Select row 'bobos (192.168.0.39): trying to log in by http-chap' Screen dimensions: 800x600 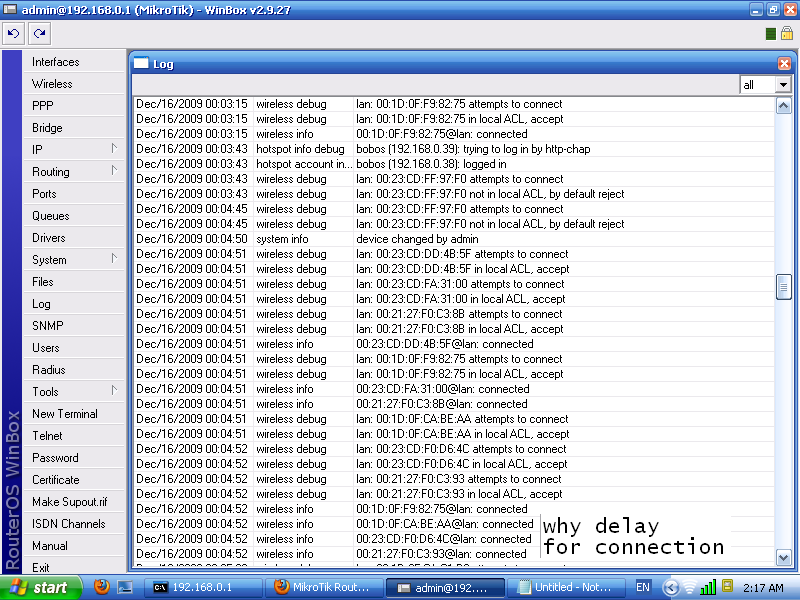tap(454, 149)
